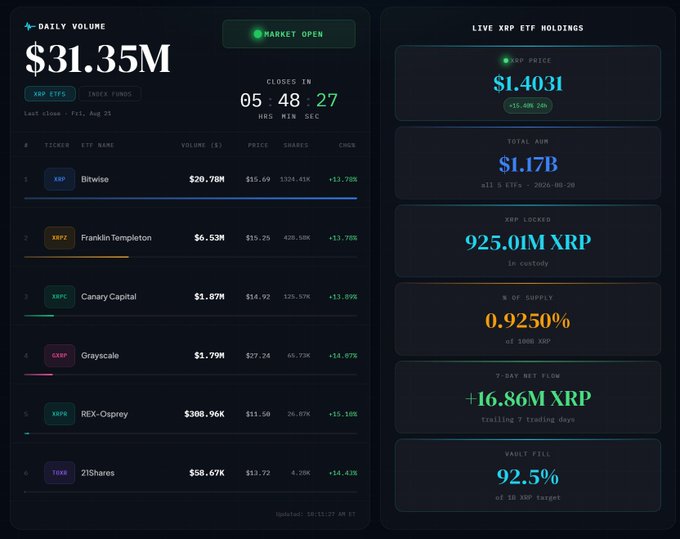Click the Franklin Templeton ETF name
The image size is (680, 539).
tap(116, 238)
